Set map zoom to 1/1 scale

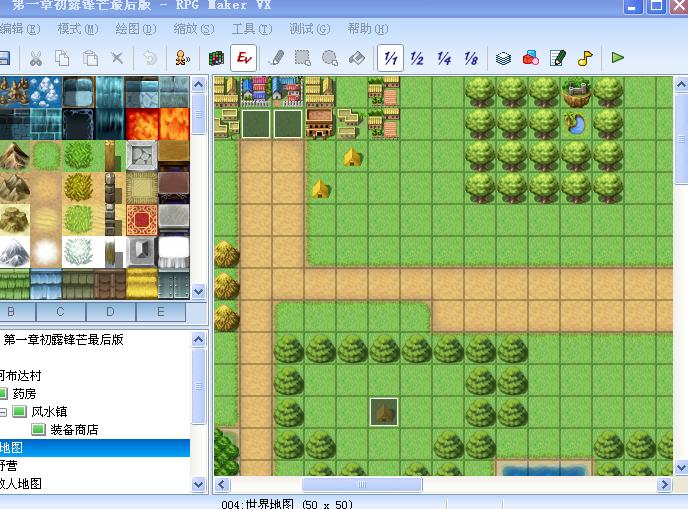[x=391, y=58]
